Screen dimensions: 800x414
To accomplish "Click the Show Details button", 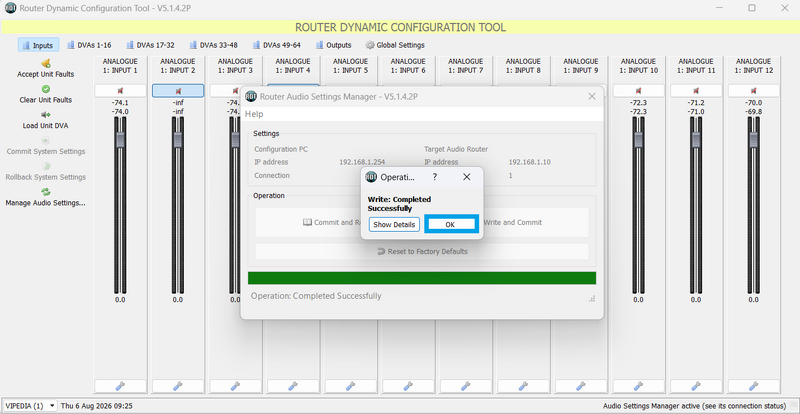I will point(394,225).
